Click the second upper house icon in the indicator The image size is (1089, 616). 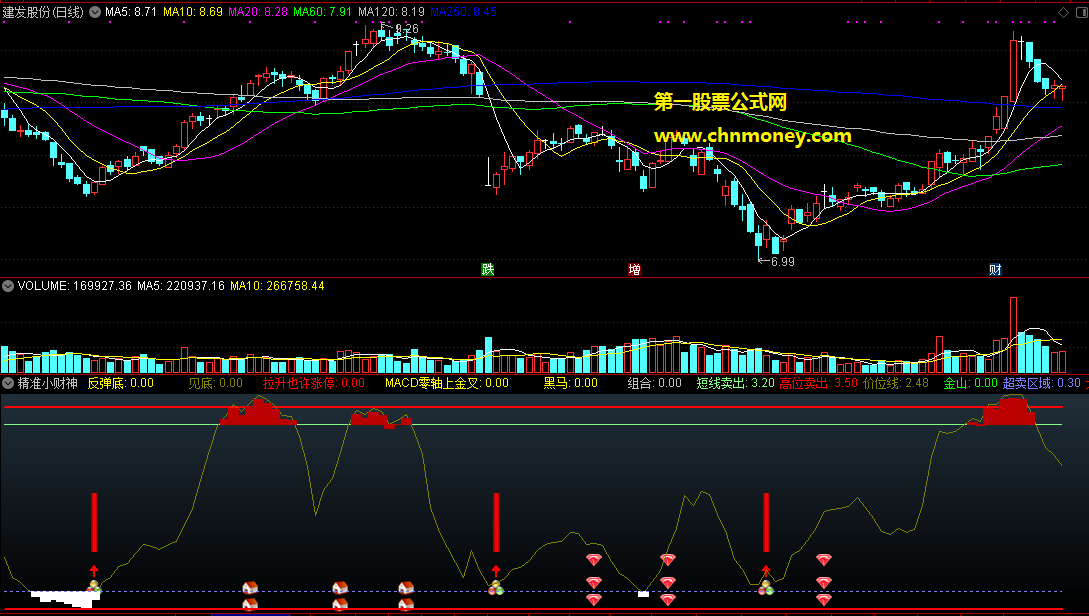click(x=340, y=588)
